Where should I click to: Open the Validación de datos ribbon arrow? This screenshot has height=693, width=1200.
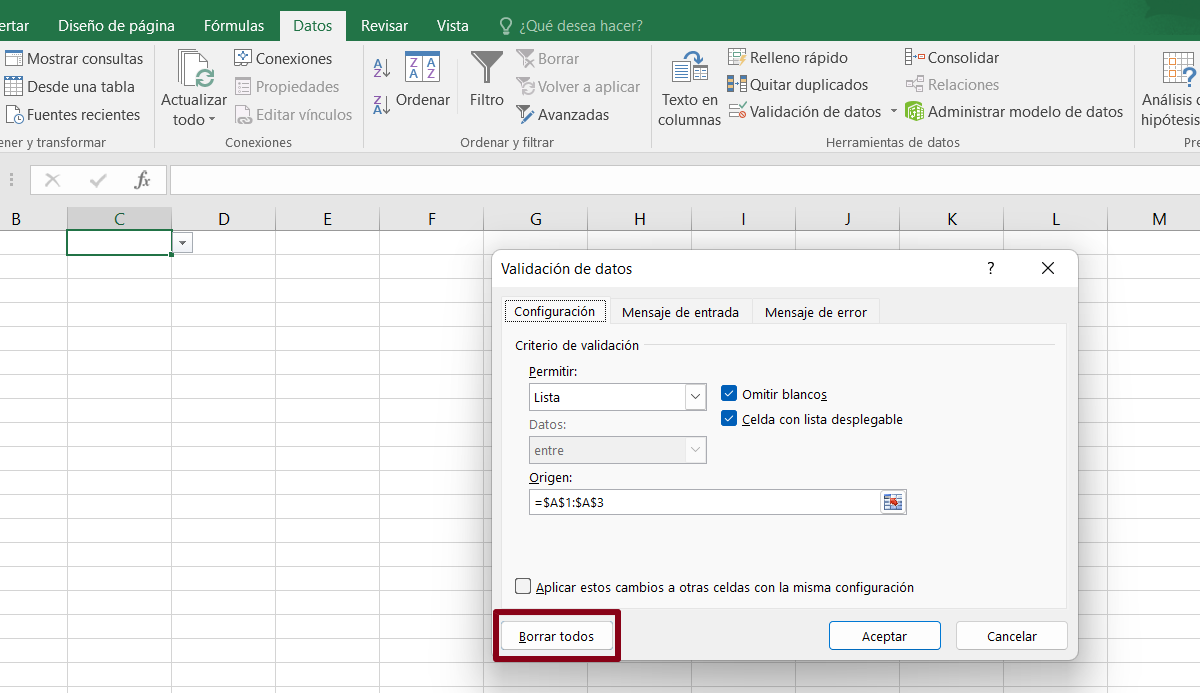(x=894, y=112)
